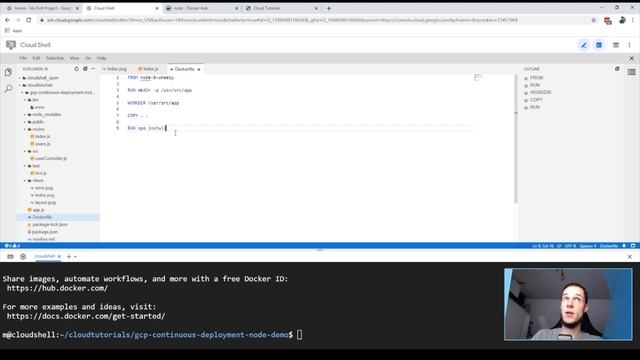Open userController.js in Explorer
Viewport: 640px width, 360px height.
tap(51, 158)
